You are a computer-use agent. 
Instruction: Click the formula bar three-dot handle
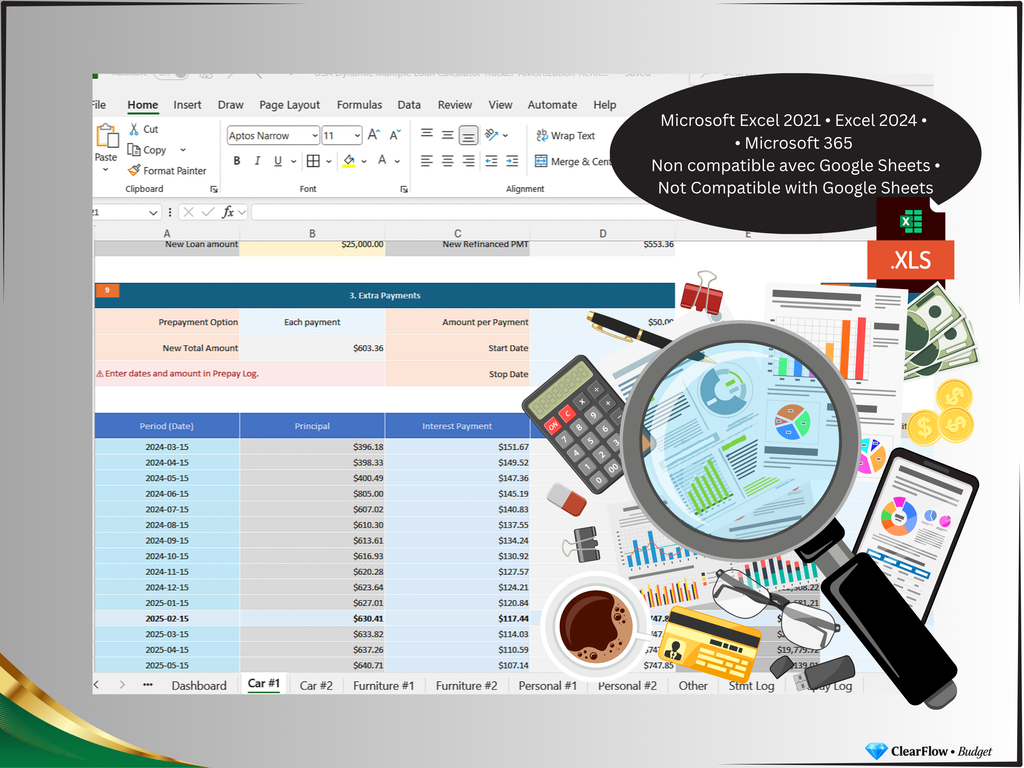[x=170, y=212]
